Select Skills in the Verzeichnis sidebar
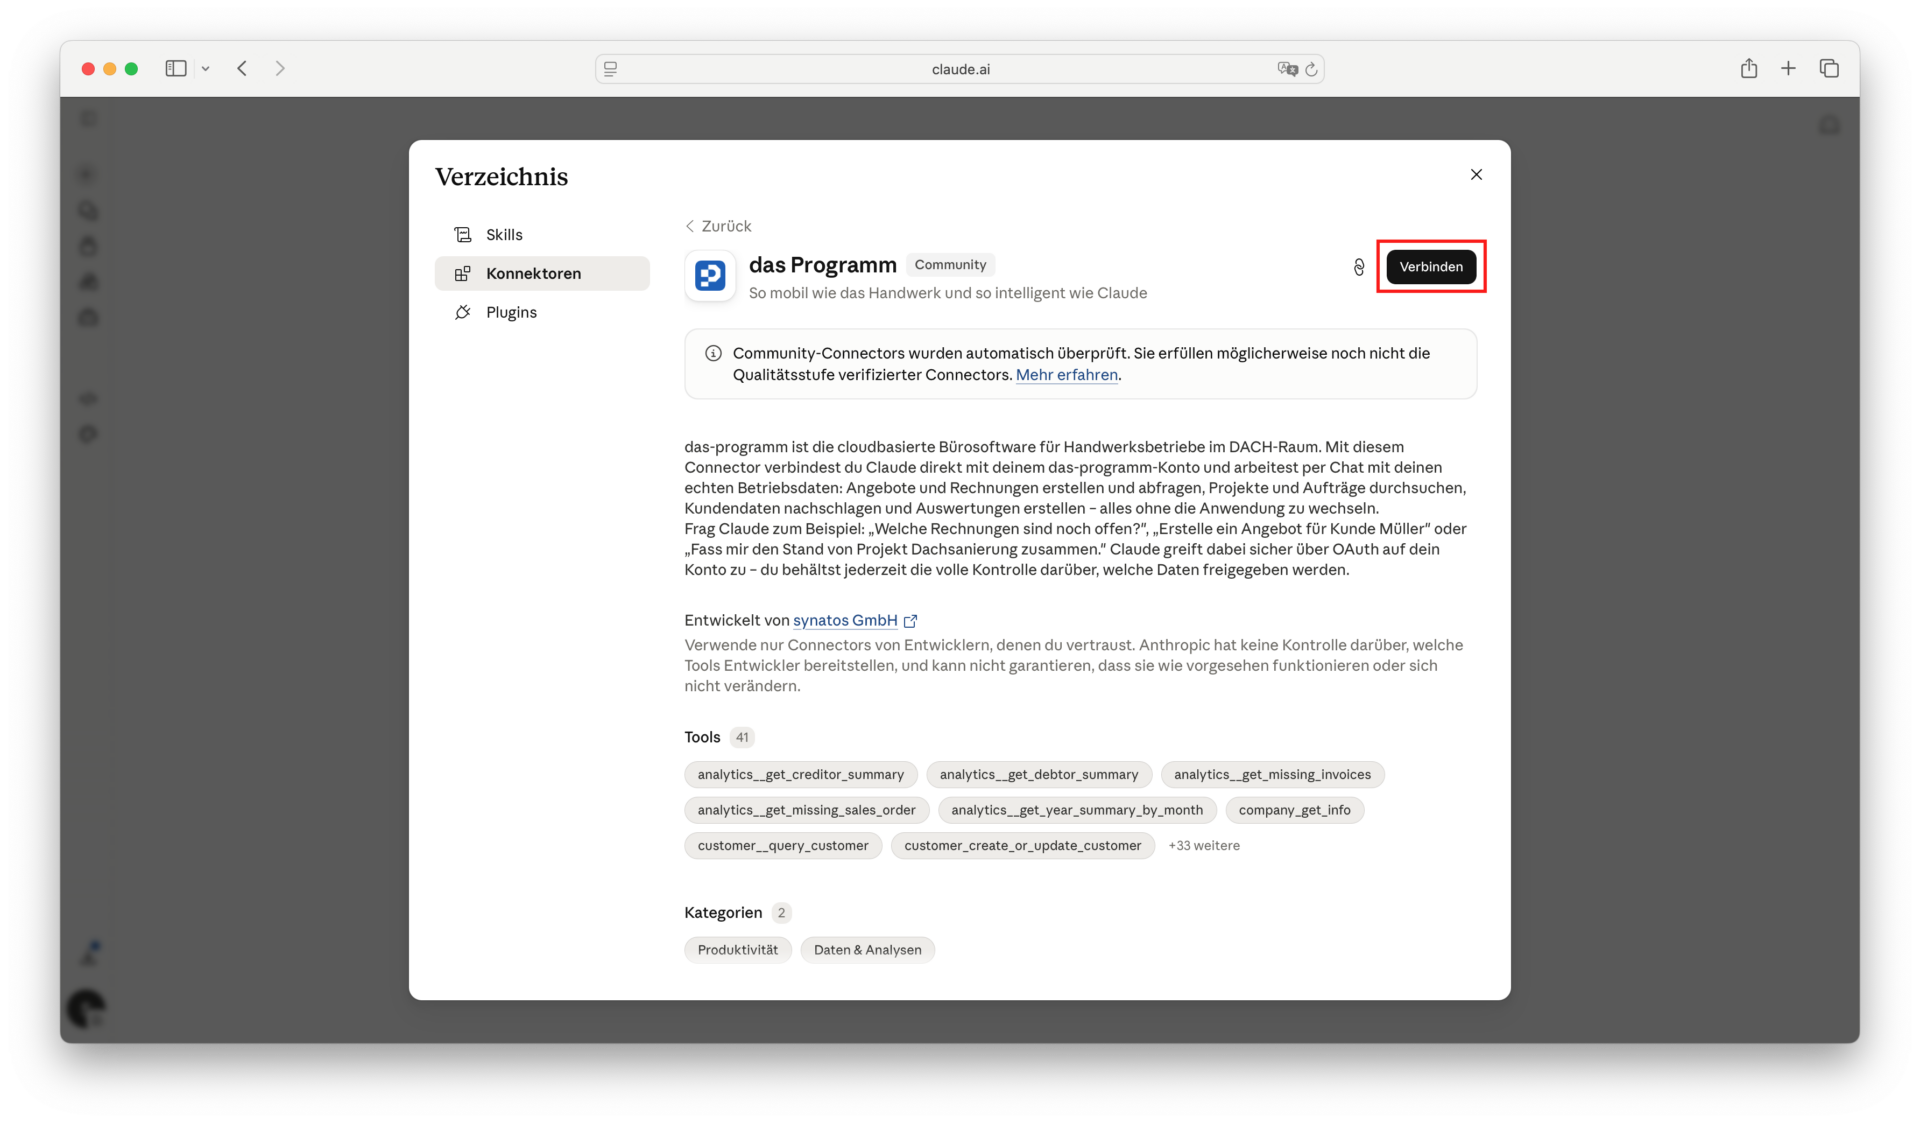 [542, 234]
